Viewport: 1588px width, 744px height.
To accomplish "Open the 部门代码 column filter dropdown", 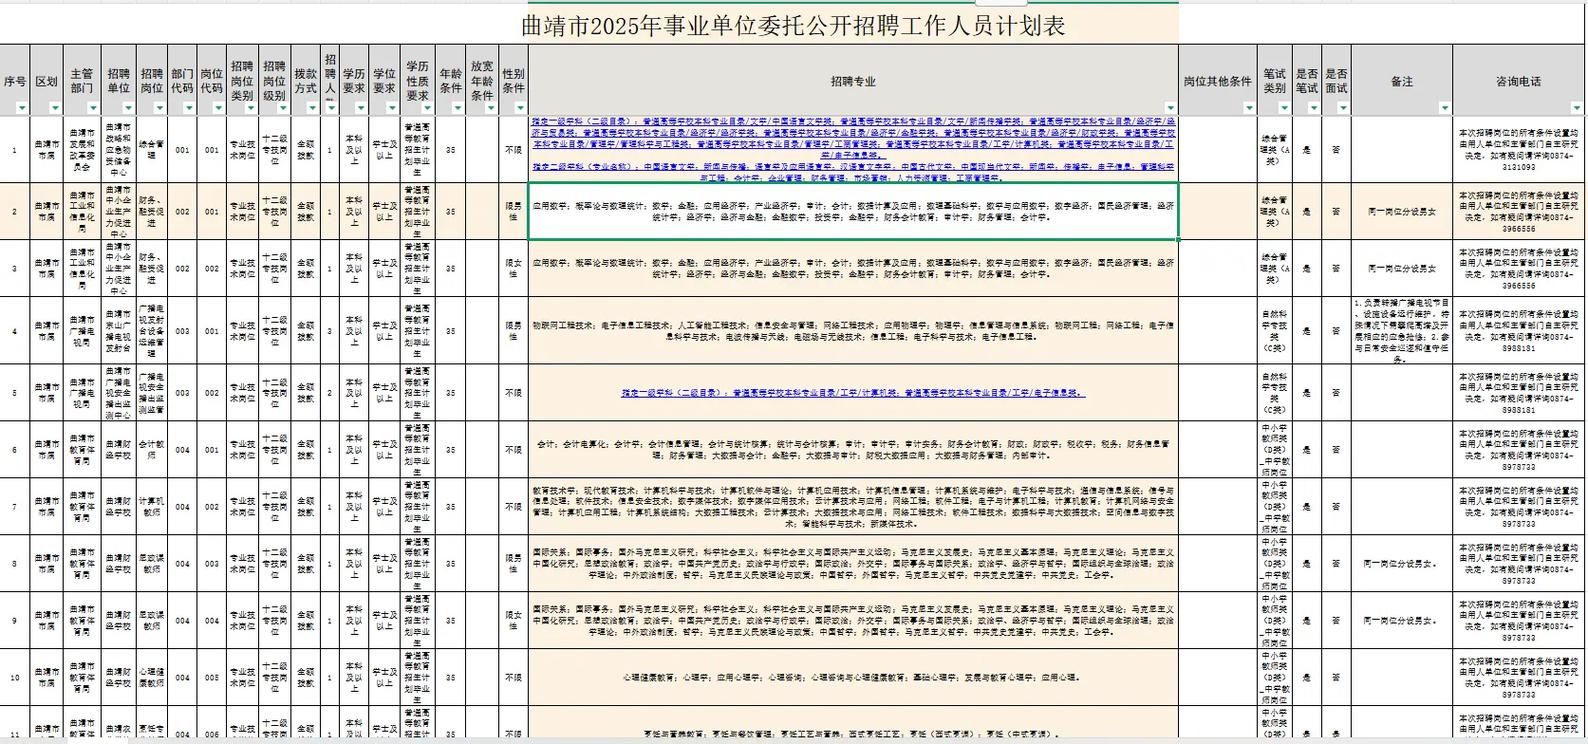I will [190, 108].
